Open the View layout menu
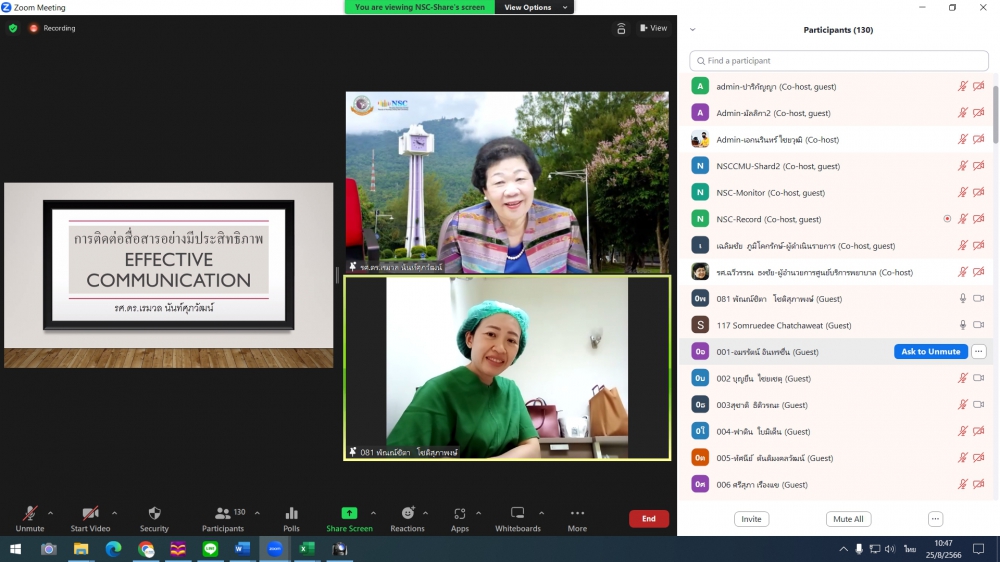 pos(653,28)
